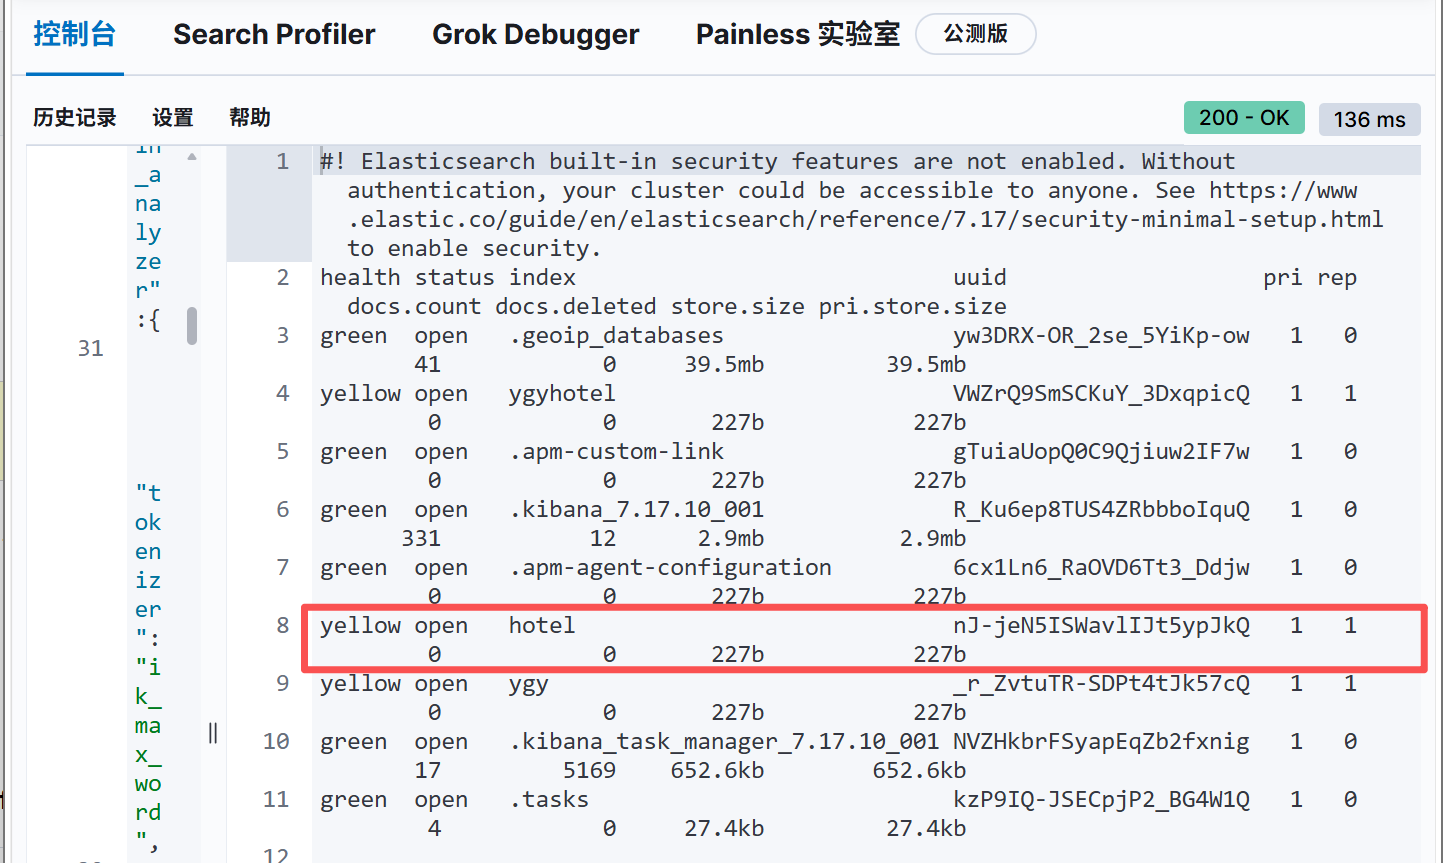Click uuid 6cx1Ln6_RaOVD6Tt3_Ddjw
Viewport: 1444px width, 863px height.
point(1101,567)
